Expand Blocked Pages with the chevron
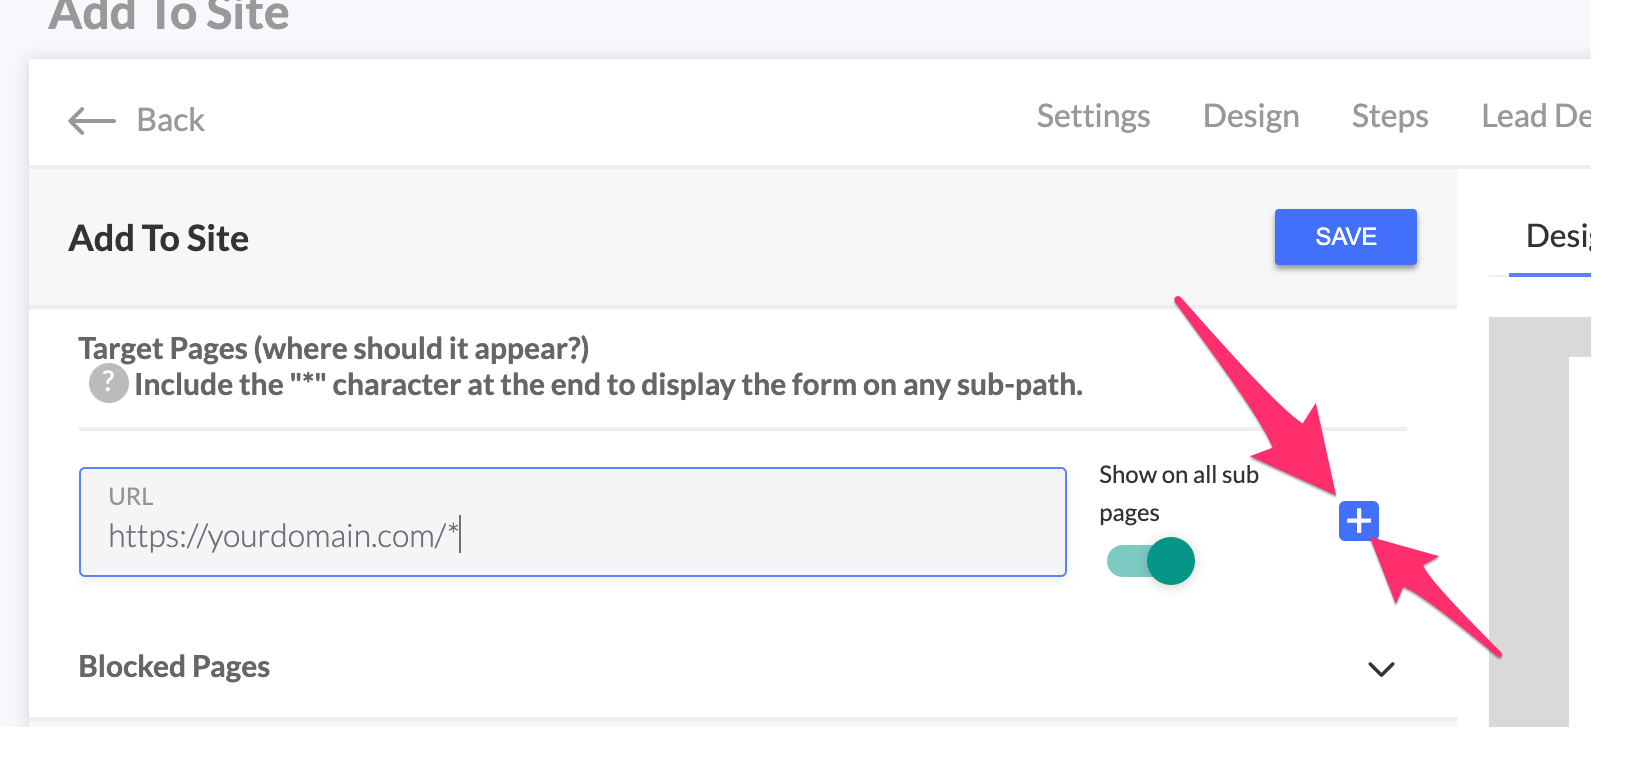This screenshot has height=768, width=1632. pyautogui.click(x=1381, y=669)
